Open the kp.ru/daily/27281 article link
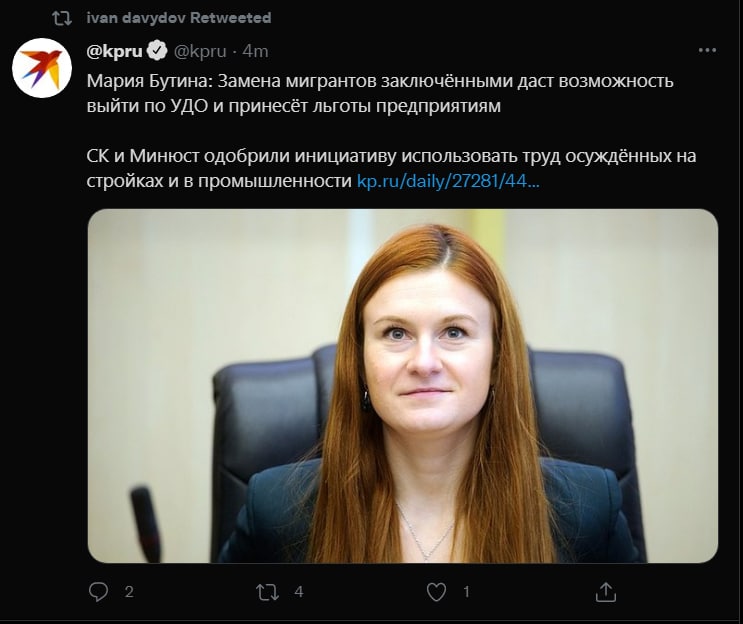 coord(448,181)
